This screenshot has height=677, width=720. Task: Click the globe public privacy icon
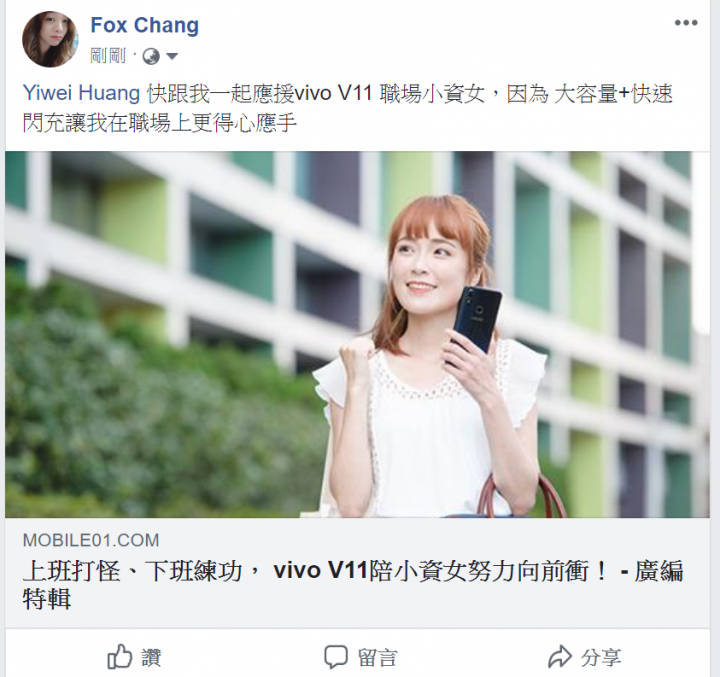[151, 56]
